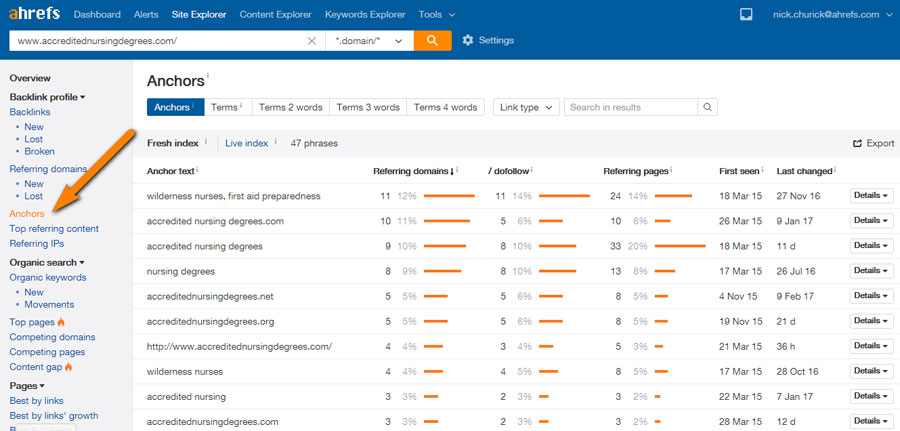Click the 'accredited nursing' anchor text
Viewport: 900px width, 431px height.
(x=186, y=397)
